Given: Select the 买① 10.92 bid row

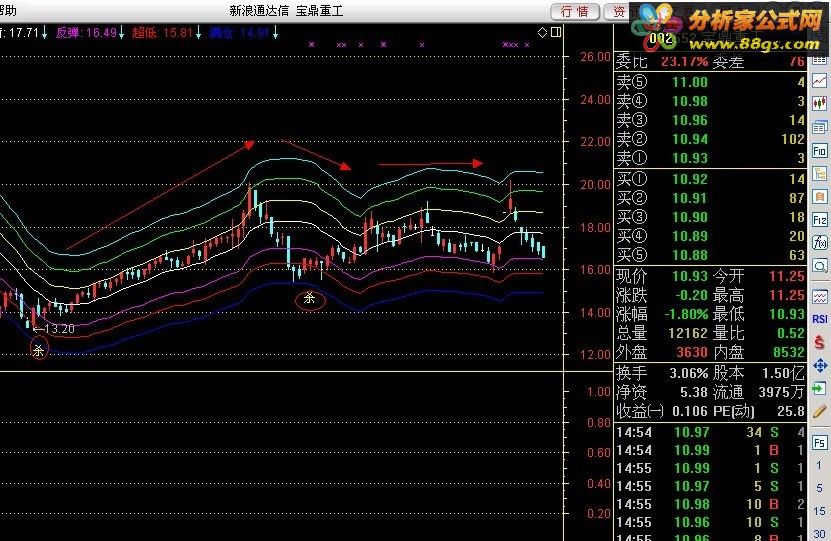Looking at the screenshot, I should [x=710, y=179].
